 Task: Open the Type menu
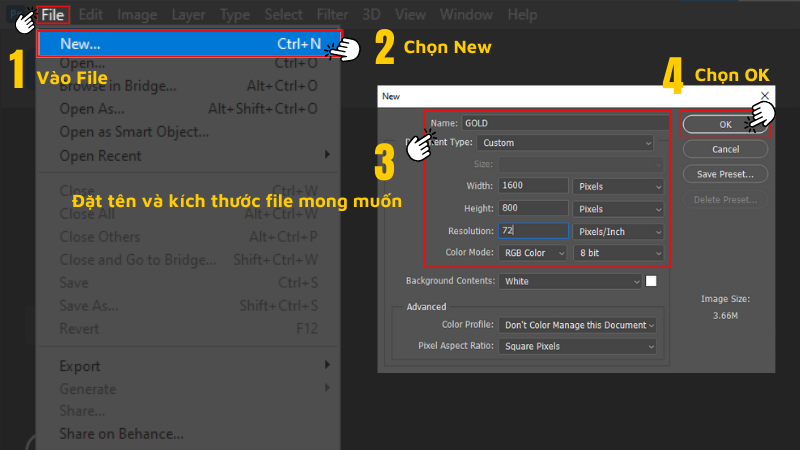pos(235,15)
